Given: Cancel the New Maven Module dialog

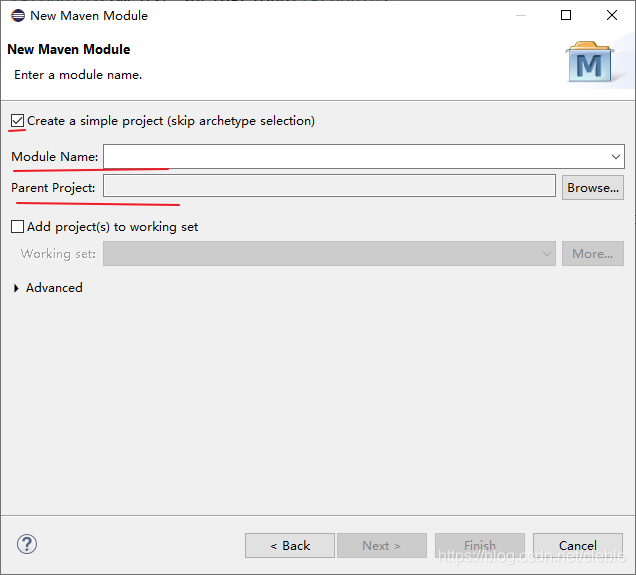Looking at the screenshot, I should click(578, 546).
